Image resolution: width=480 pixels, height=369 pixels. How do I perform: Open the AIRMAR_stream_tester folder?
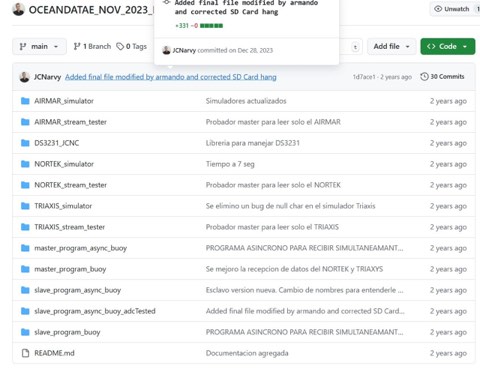click(70, 122)
